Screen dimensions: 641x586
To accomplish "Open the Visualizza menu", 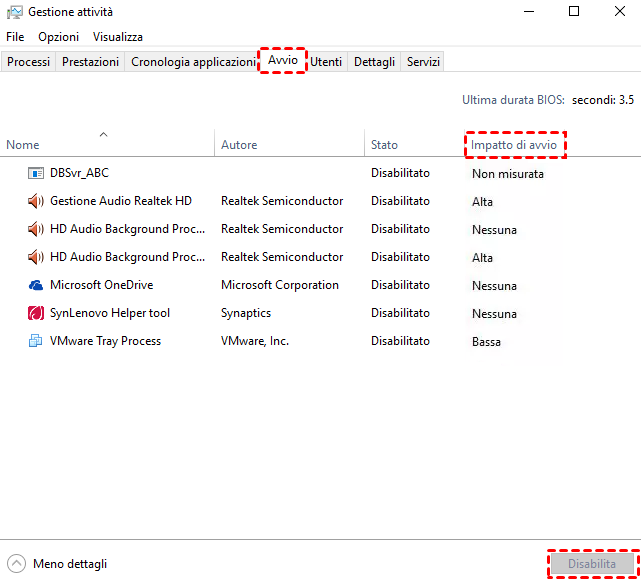I will 118,37.
